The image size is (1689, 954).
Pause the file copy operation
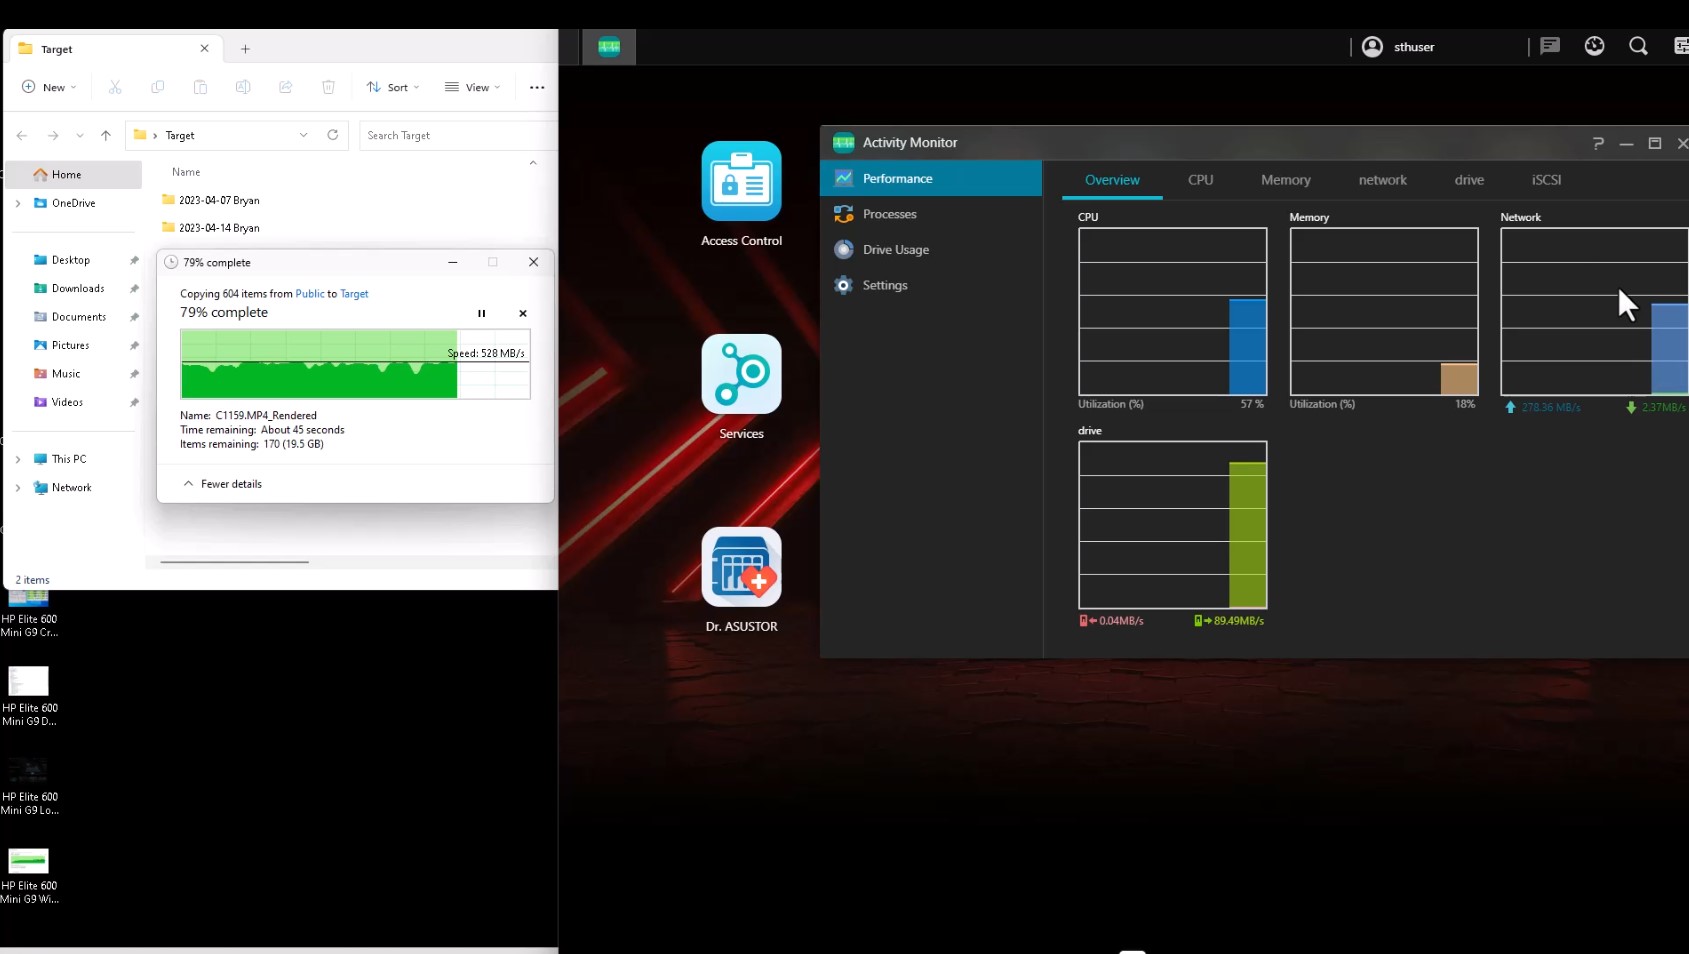pos(481,313)
